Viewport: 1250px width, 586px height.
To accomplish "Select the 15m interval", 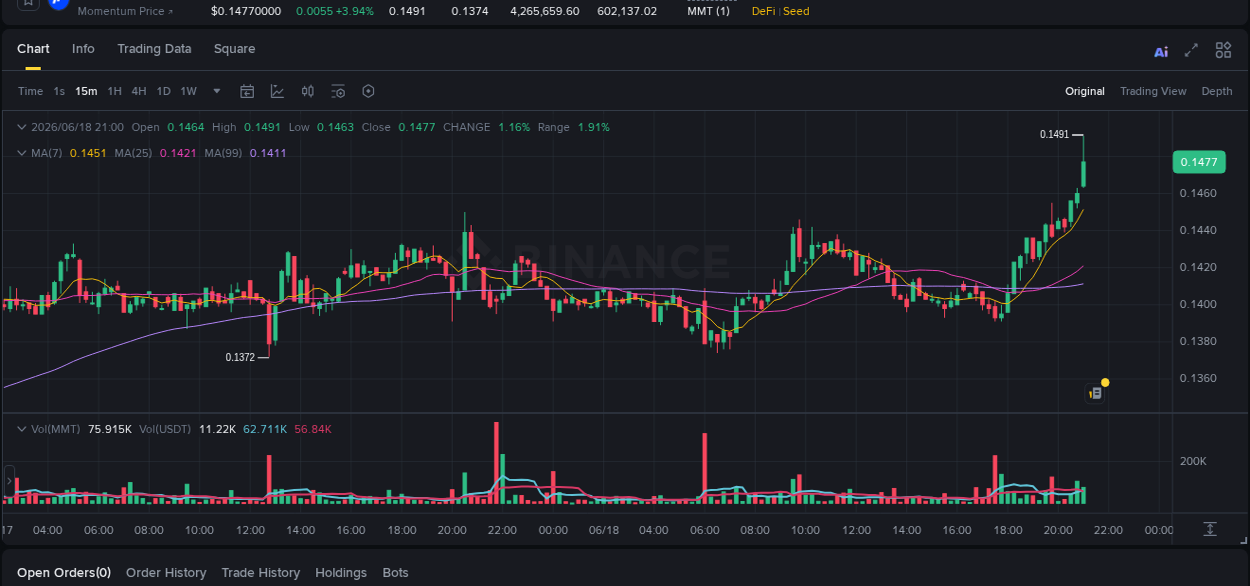I will point(86,91).
